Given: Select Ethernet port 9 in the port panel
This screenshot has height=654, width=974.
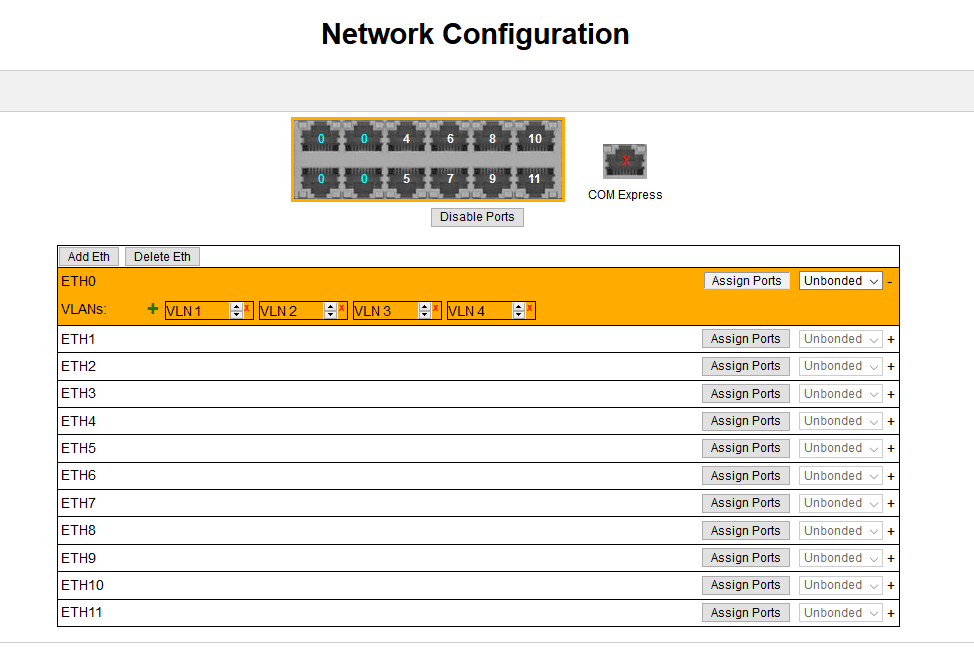Looking at the screenshot, I should point(491,179).
